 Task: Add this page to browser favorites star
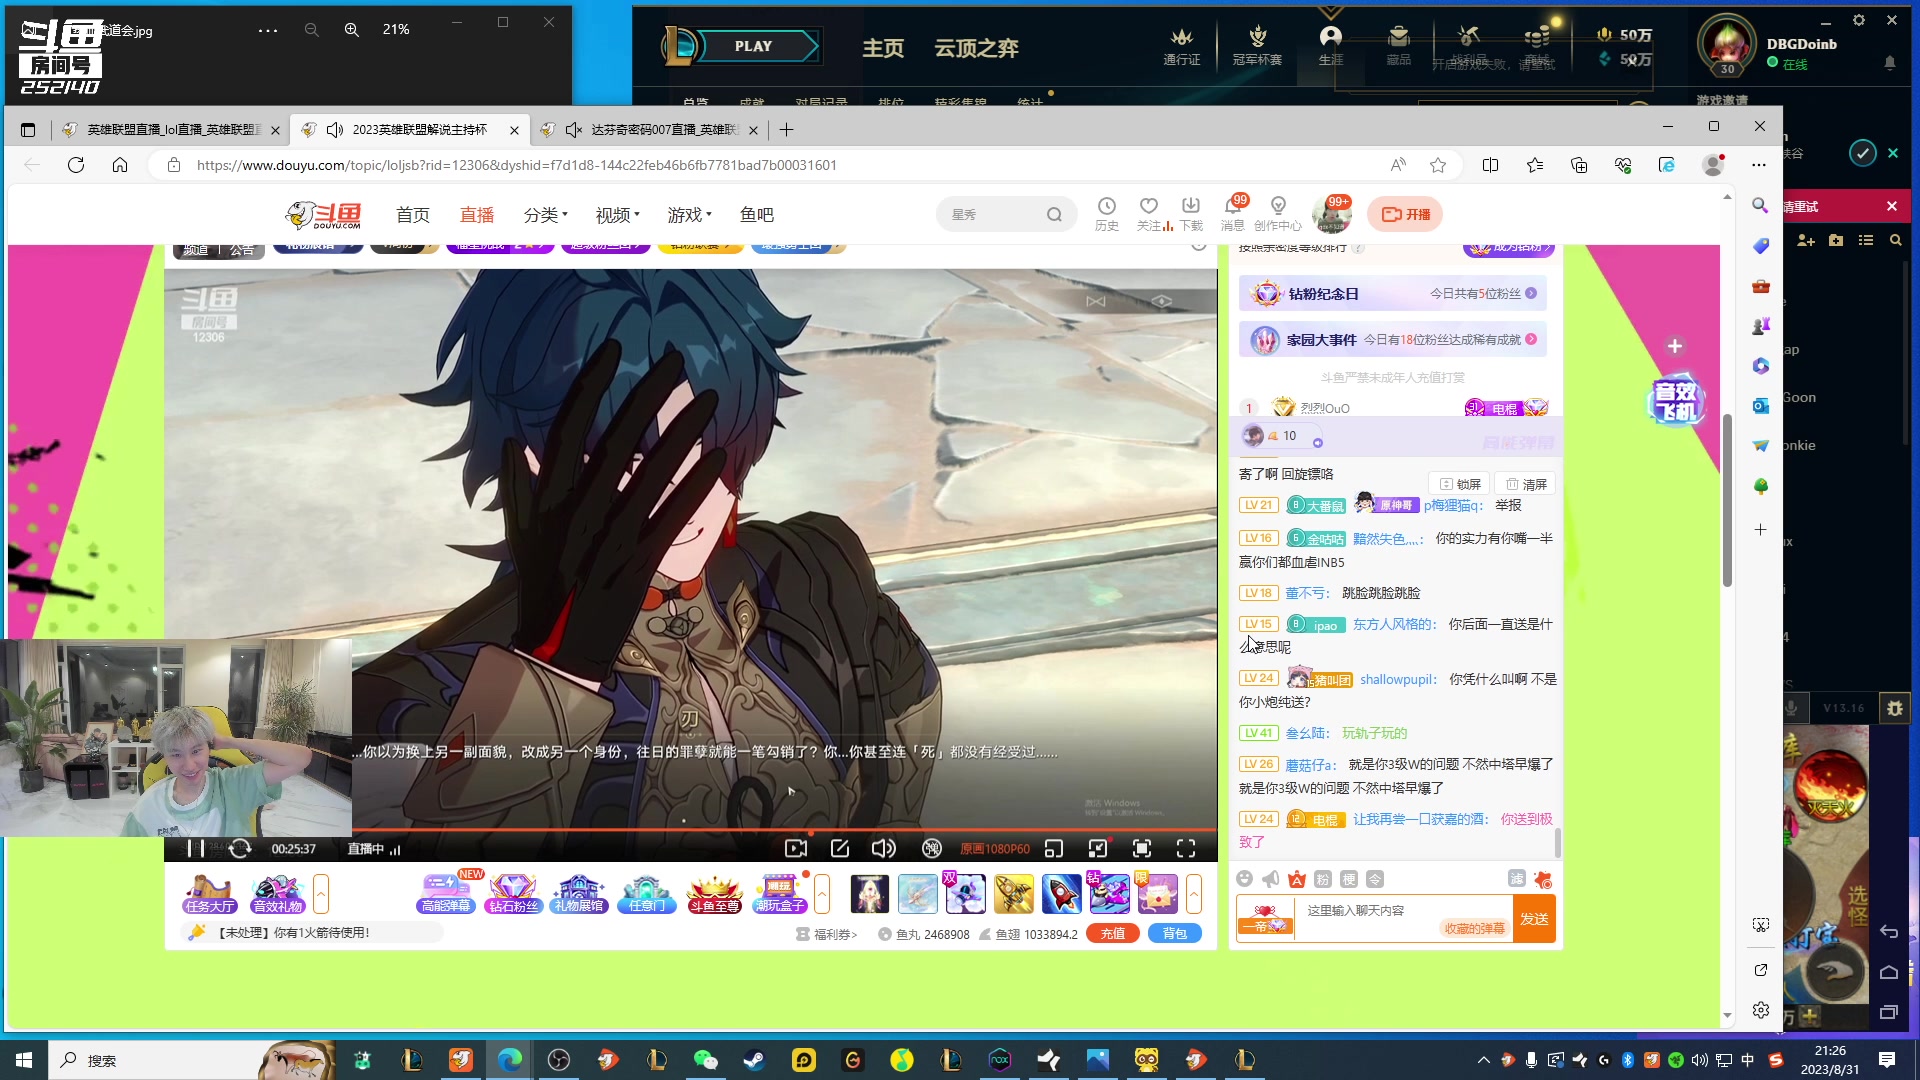(x=1438, y=165)
